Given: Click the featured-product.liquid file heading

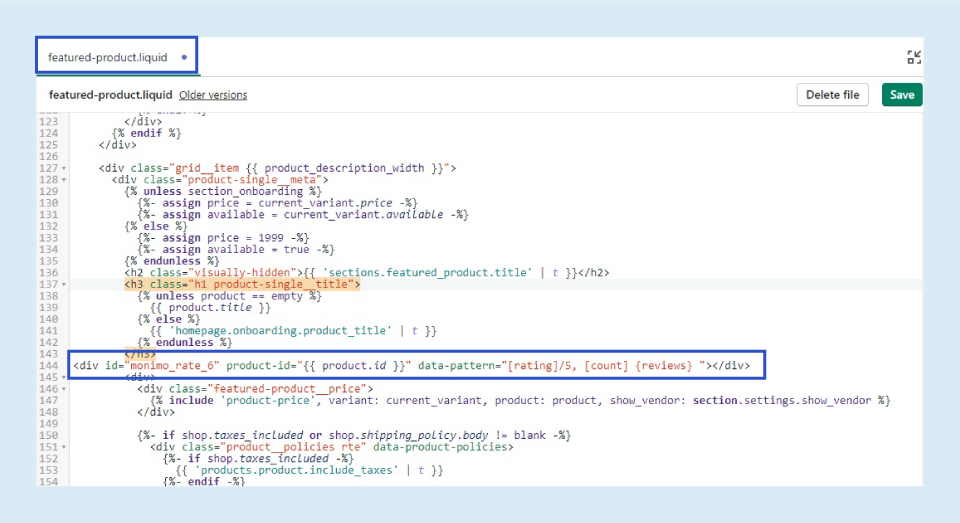Looking at the screenshot, I should tap(110, 95).
